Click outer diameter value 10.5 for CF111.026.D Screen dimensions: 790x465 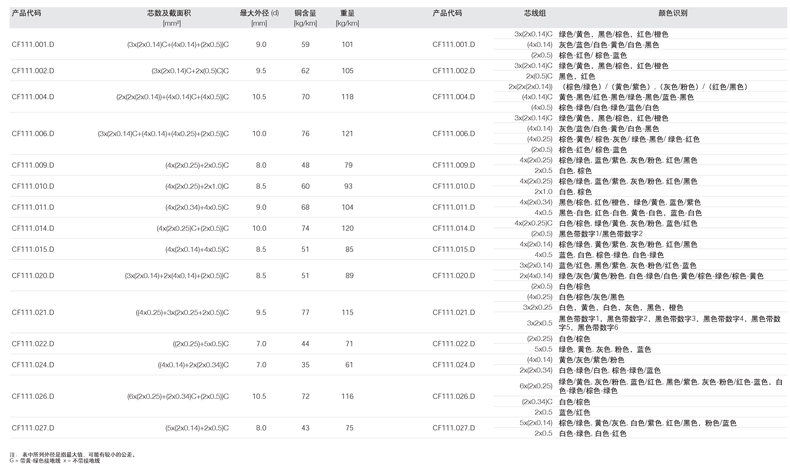(x=260, y=396)
